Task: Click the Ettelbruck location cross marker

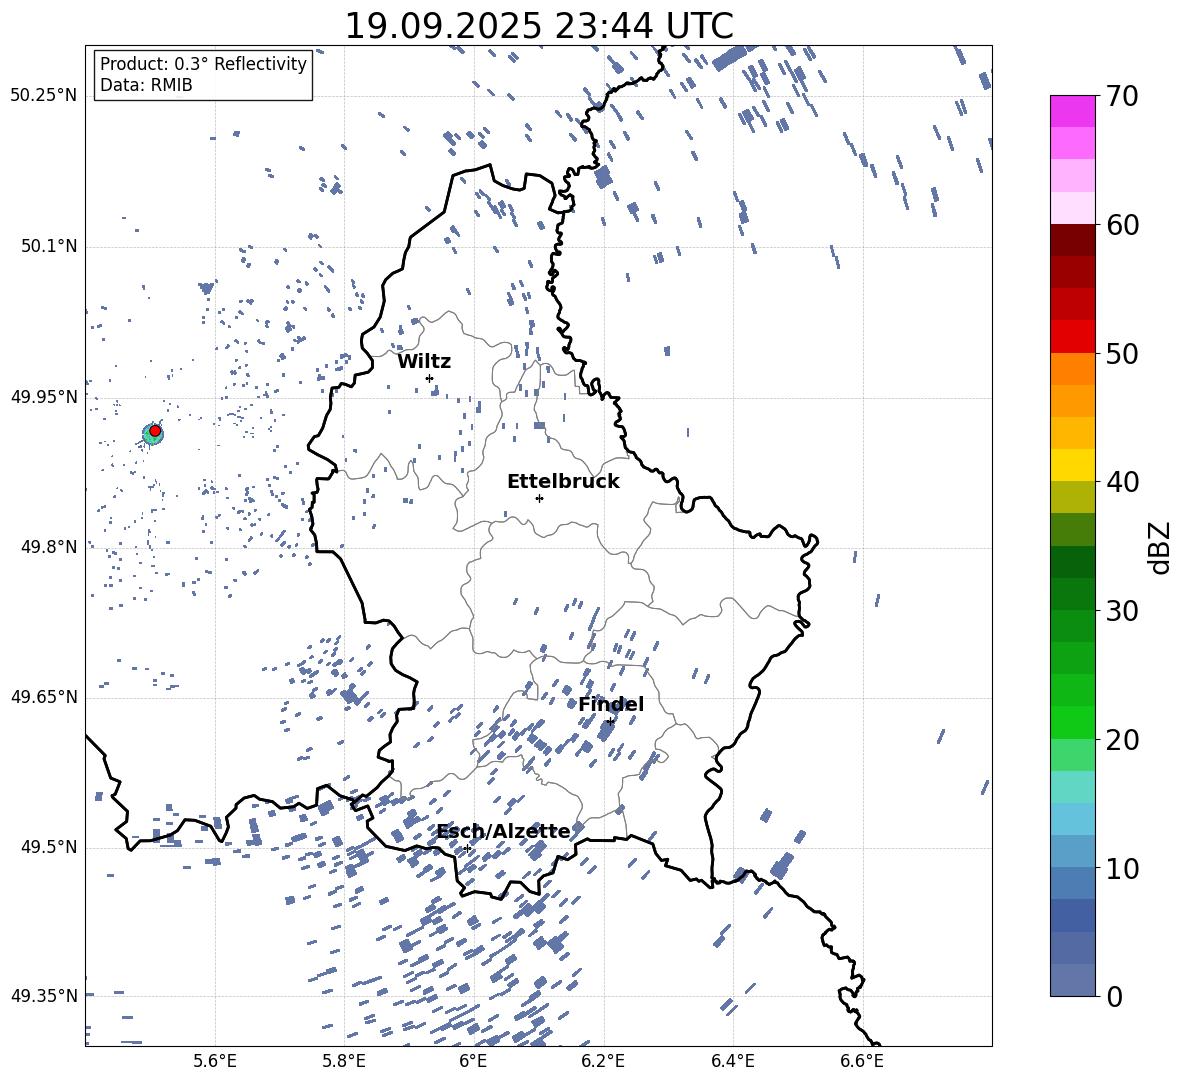Action: [x=539, y=498]
